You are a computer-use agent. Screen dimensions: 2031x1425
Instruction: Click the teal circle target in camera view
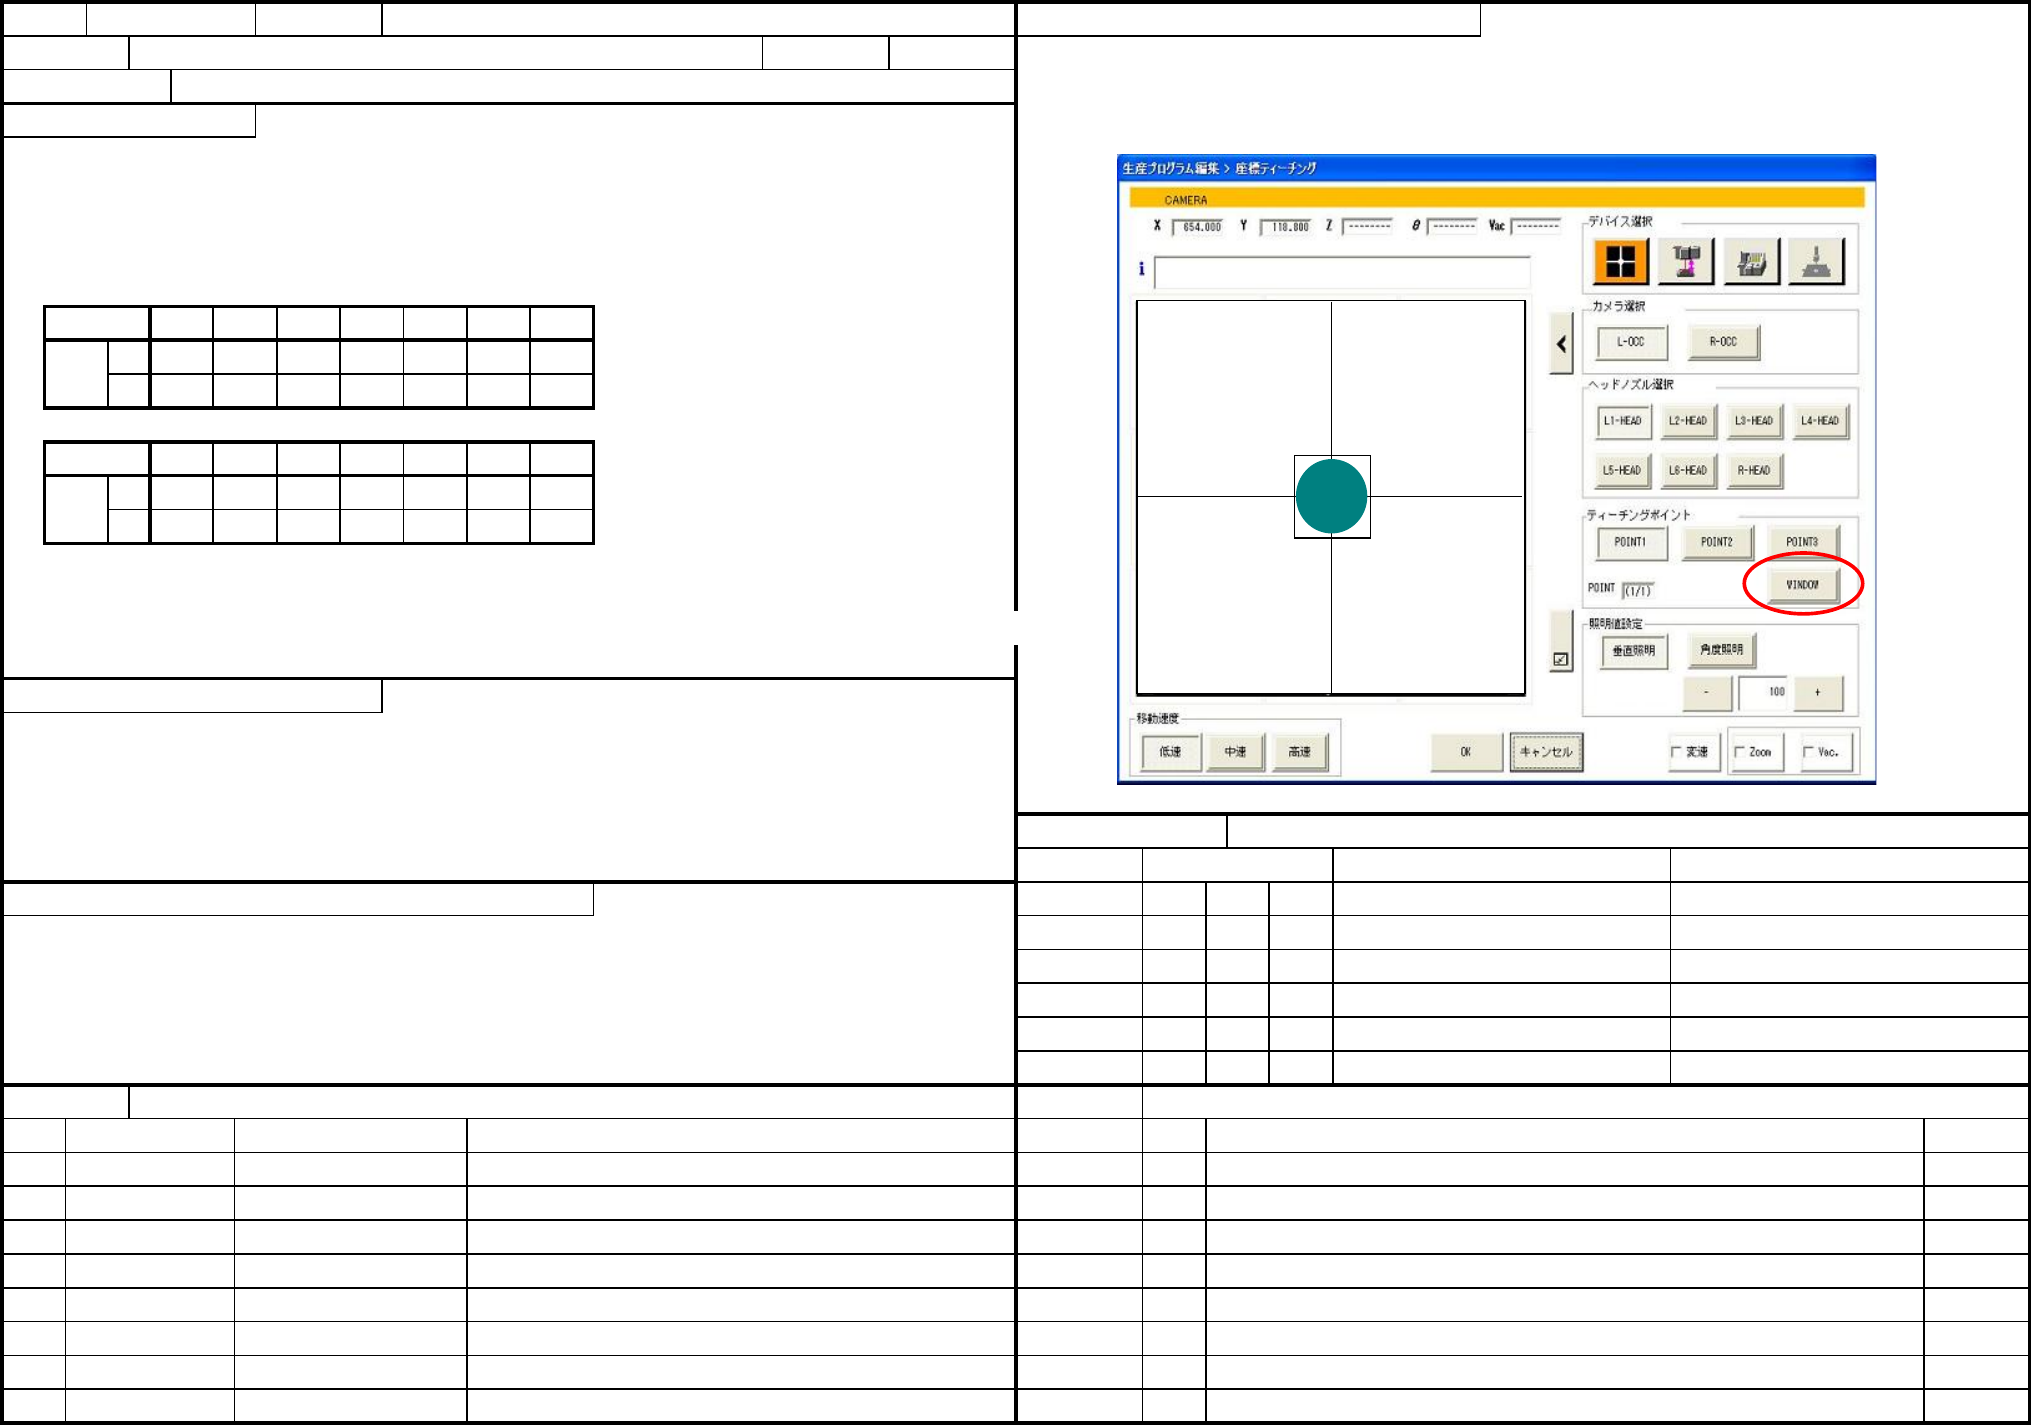(x=1331, y=497)
